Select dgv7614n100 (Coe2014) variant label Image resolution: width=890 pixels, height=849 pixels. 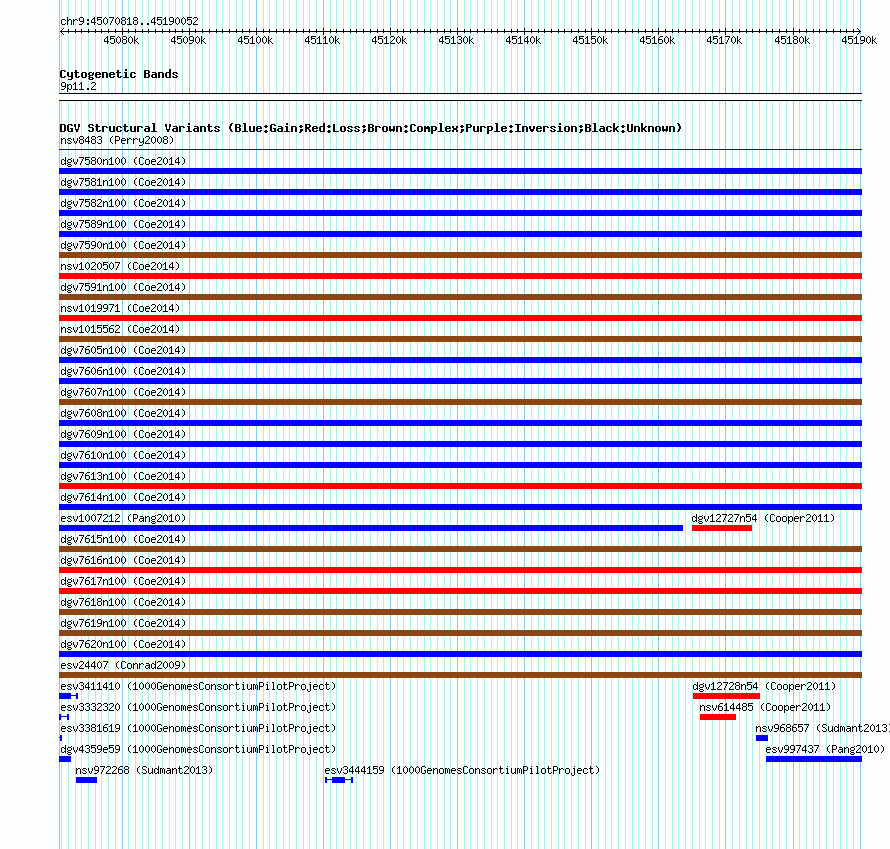tap(123, 497)
